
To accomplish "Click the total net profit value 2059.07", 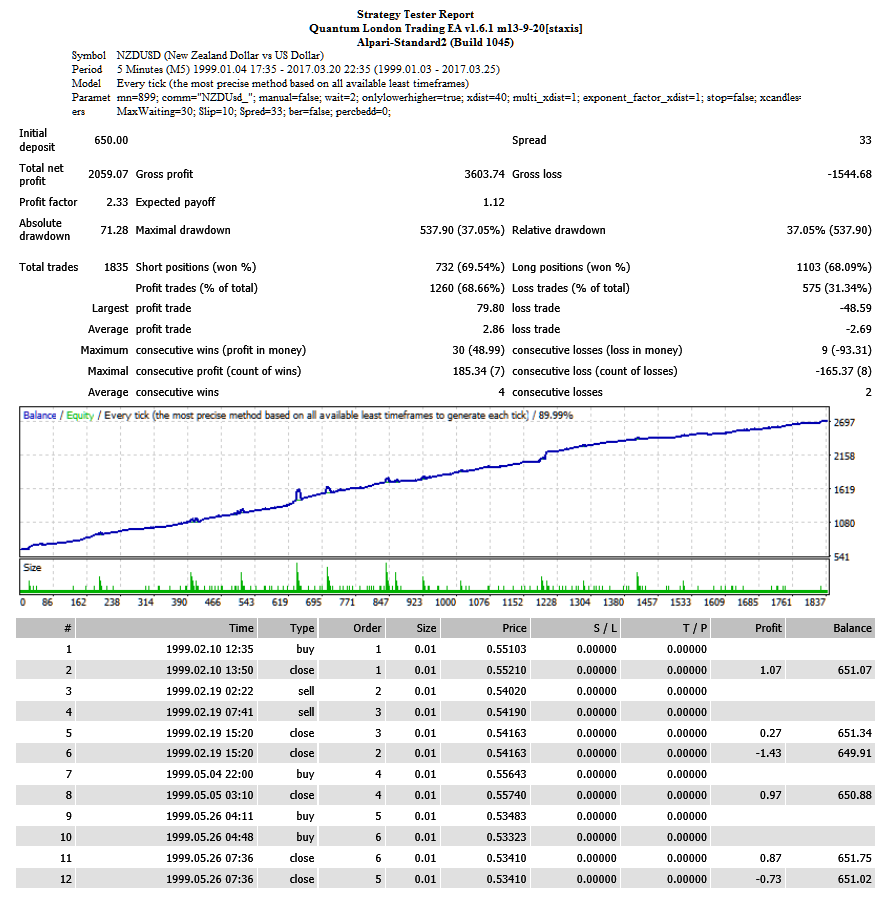I will click(108, 174).
